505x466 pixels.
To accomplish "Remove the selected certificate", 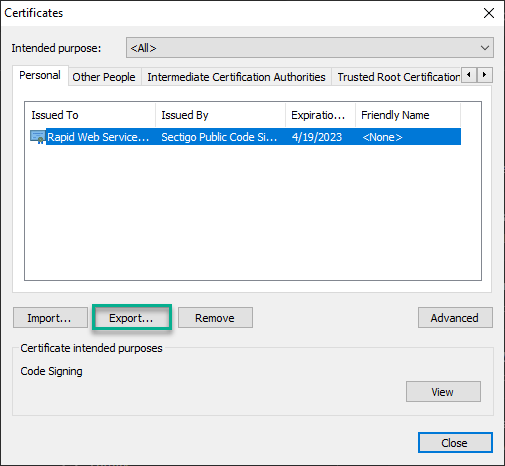I will (215, 318).
